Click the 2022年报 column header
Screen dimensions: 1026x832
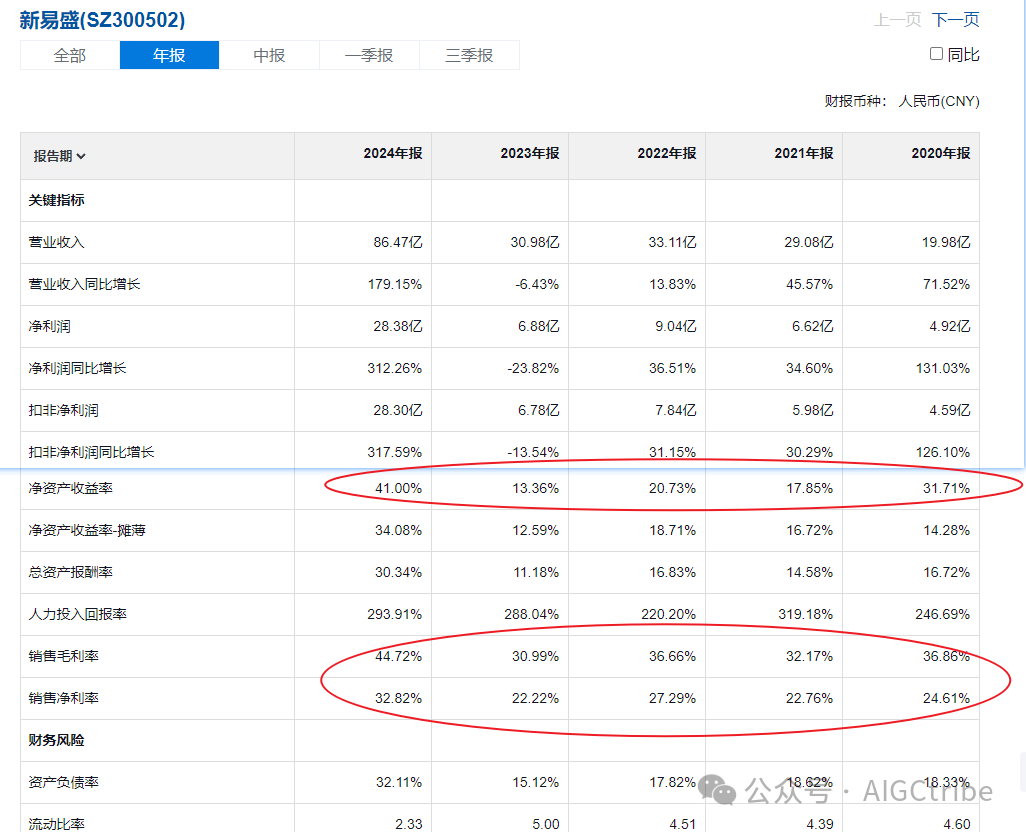coord(667,153)
